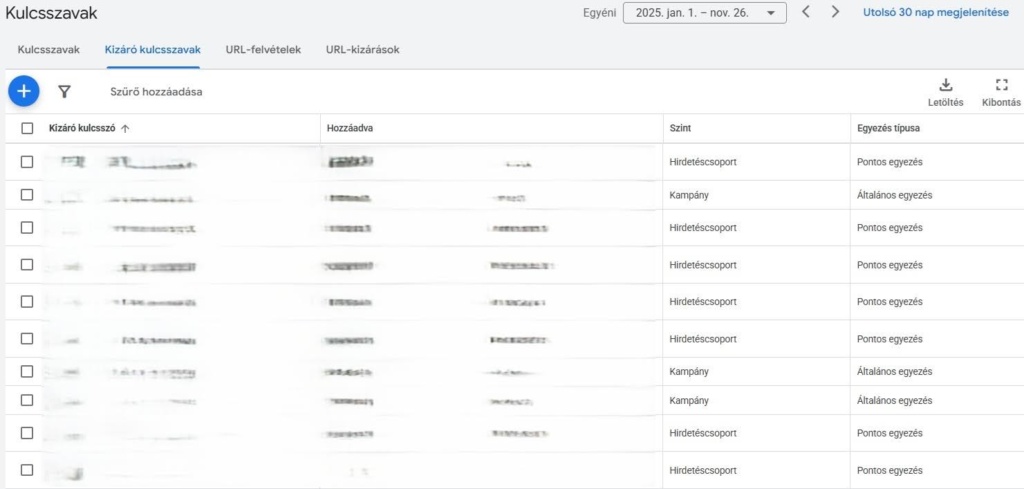Click Hirdetéscsoport in the first row
The height and width of the screenshot is (489, 1024).
[x=703, y=162]
